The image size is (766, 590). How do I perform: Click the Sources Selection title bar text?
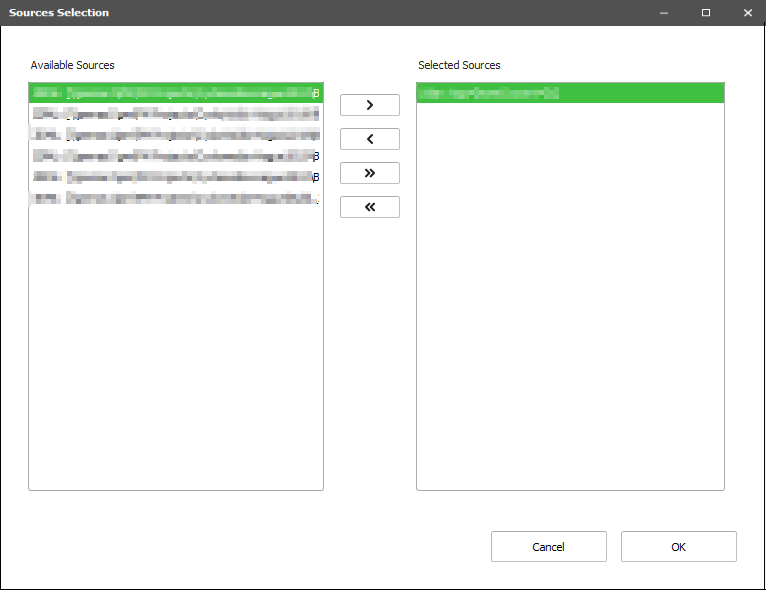pos(59,13)
